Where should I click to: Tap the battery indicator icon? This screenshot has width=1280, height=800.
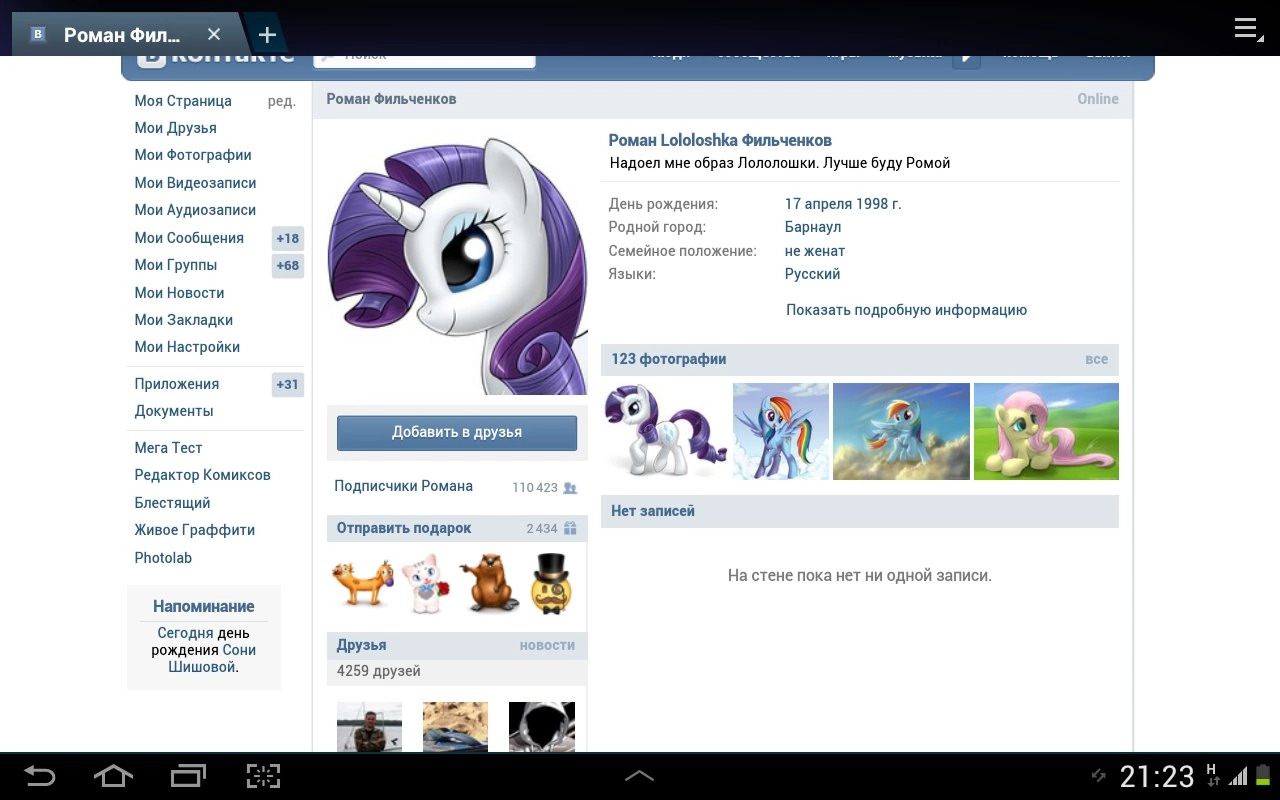[1261, 776]
